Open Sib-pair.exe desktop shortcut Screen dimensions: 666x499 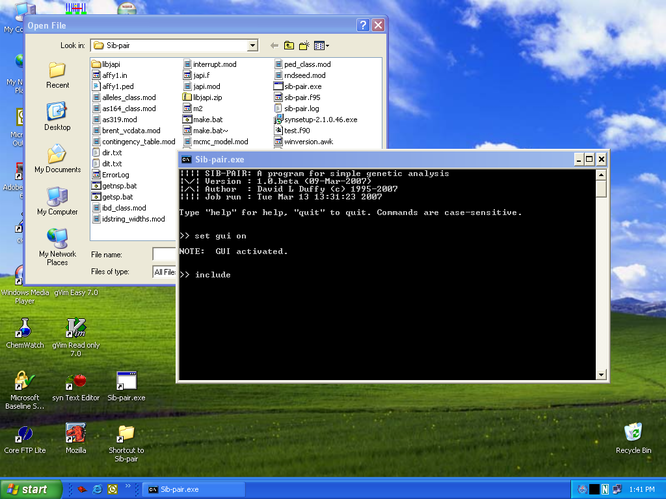(126, 386)
